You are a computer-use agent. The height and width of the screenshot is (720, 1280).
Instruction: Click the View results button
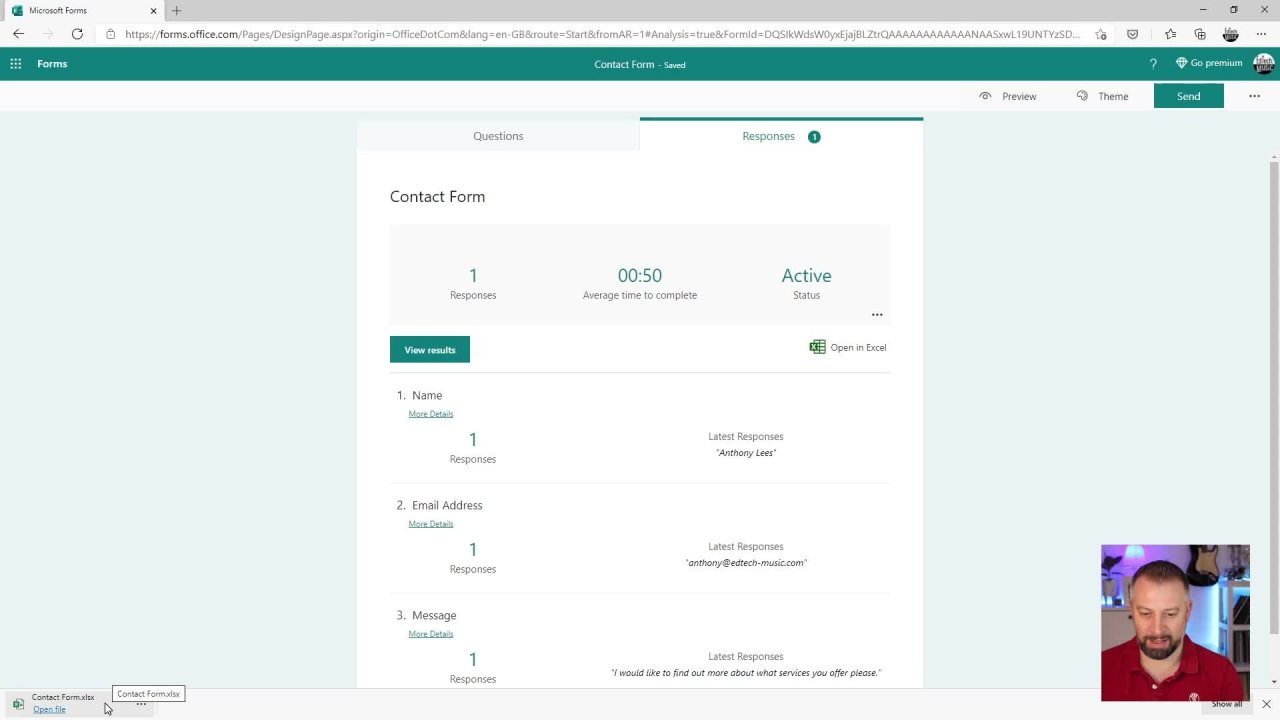point(430,350)
